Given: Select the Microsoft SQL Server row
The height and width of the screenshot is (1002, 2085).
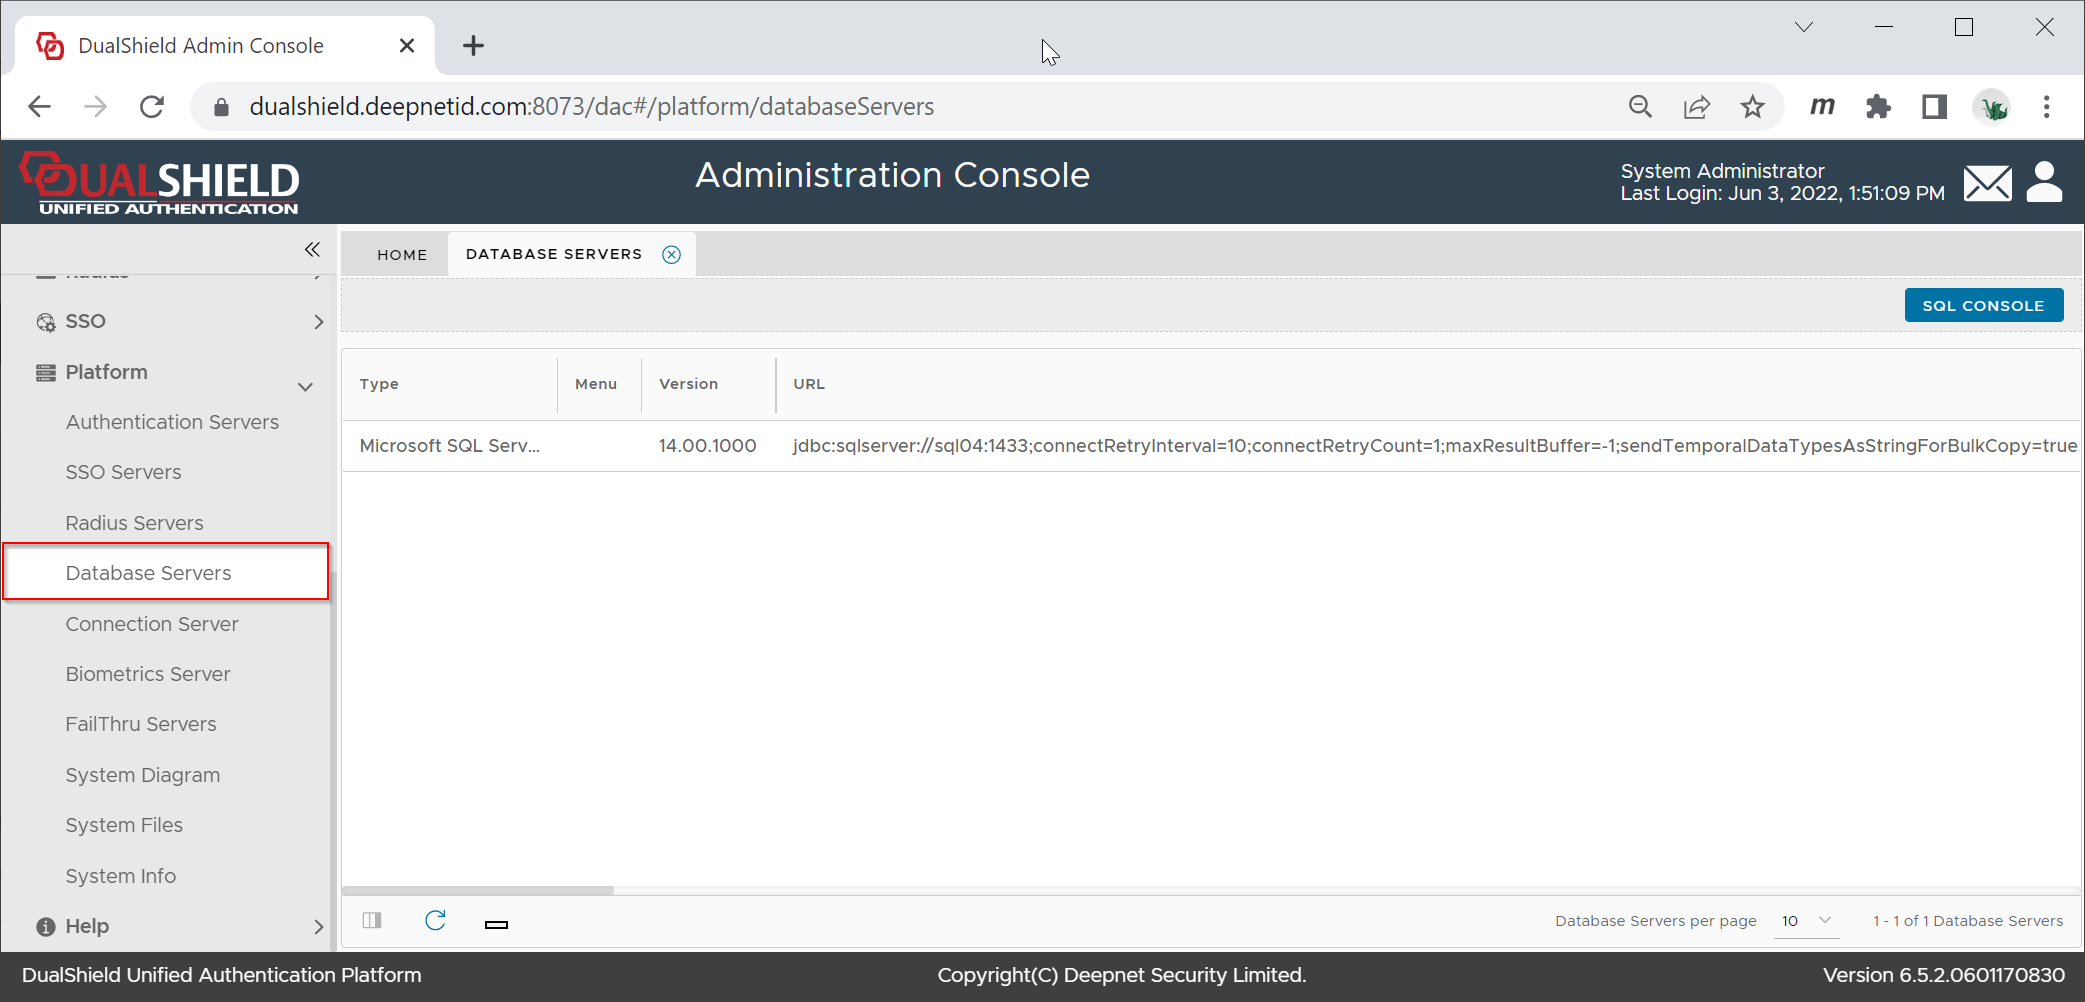Looking at the screenshot, I should 449,446.
